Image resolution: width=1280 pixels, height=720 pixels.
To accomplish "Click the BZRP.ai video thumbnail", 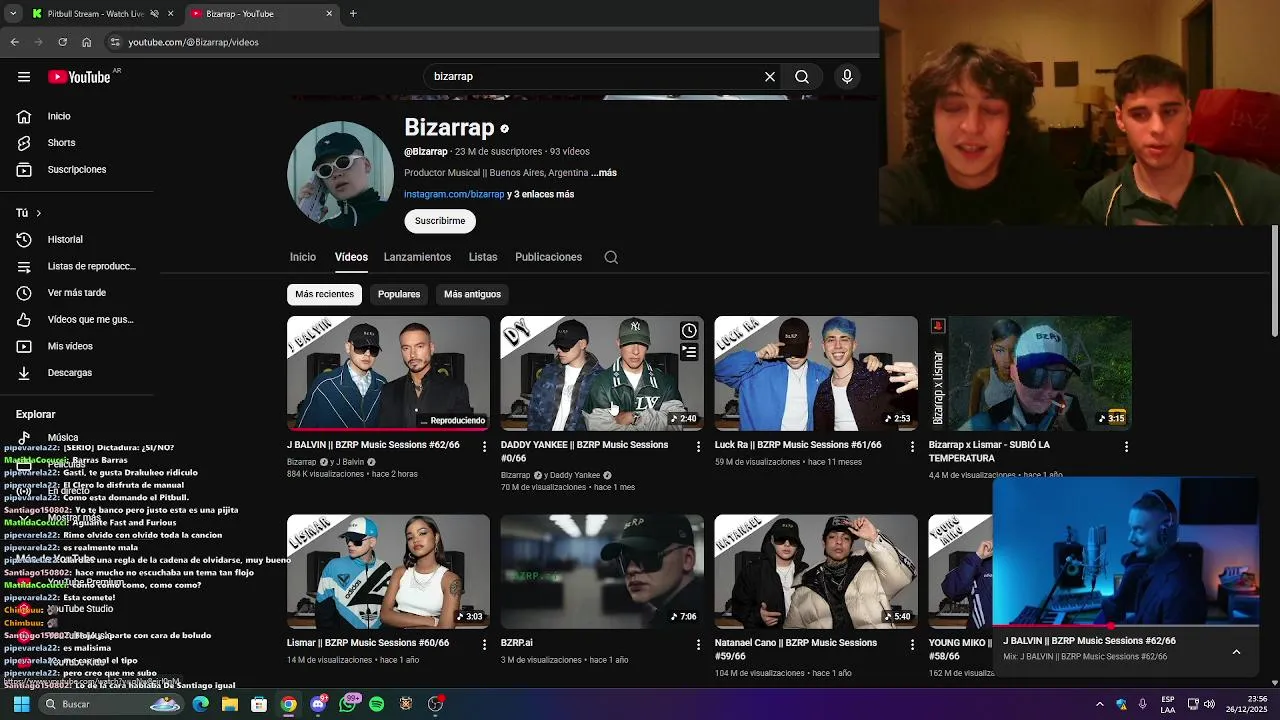I will [602, 571].
